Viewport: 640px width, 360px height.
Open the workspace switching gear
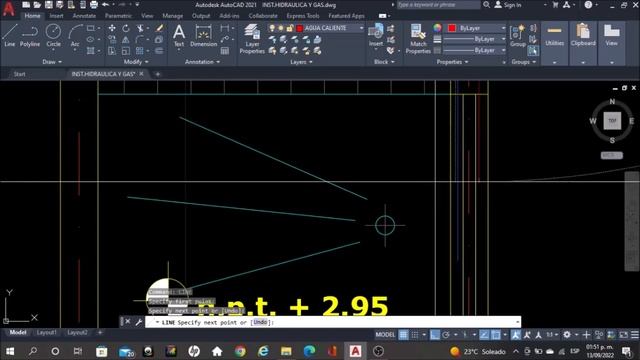(567, 335)
